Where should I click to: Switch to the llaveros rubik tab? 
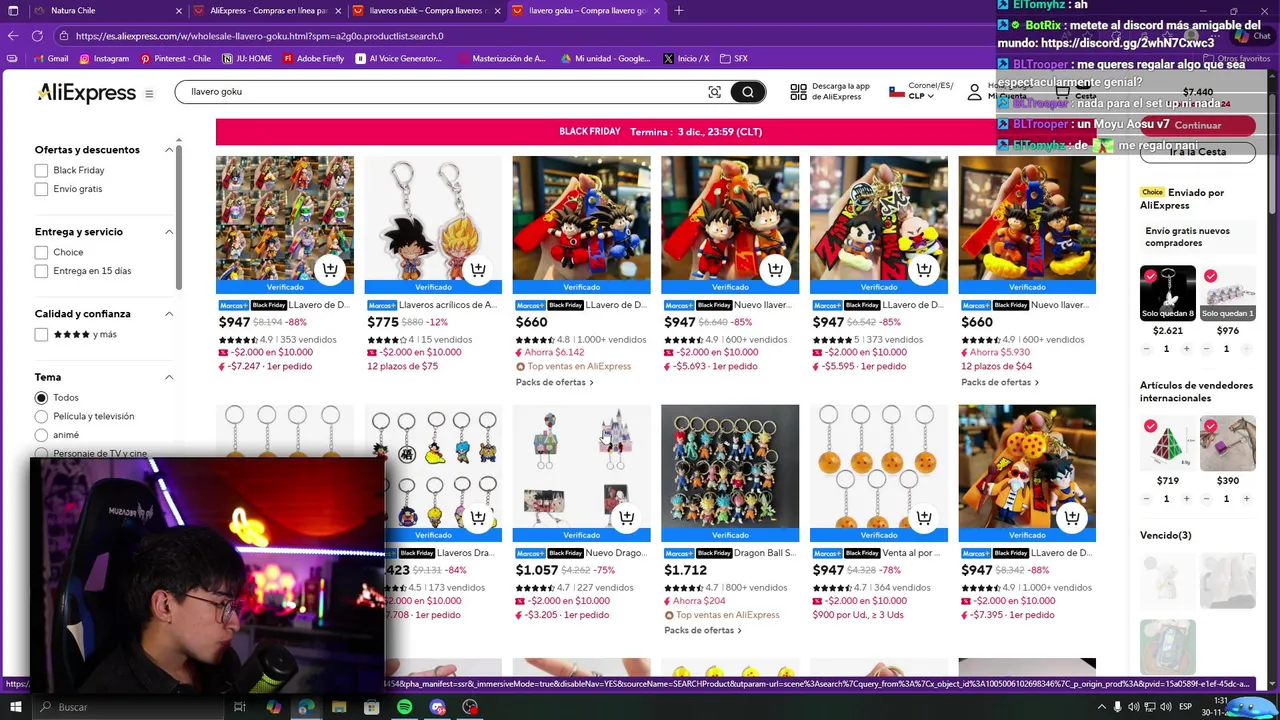pos(427,11)
